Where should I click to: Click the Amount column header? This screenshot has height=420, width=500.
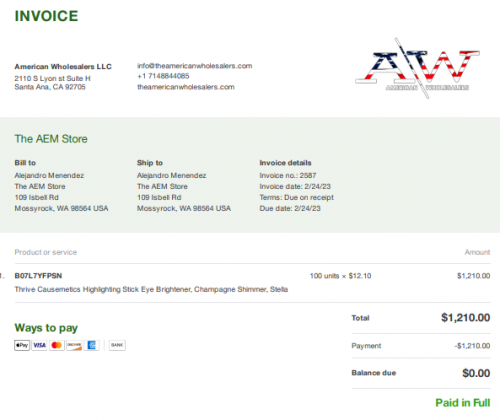click(478, 252)
